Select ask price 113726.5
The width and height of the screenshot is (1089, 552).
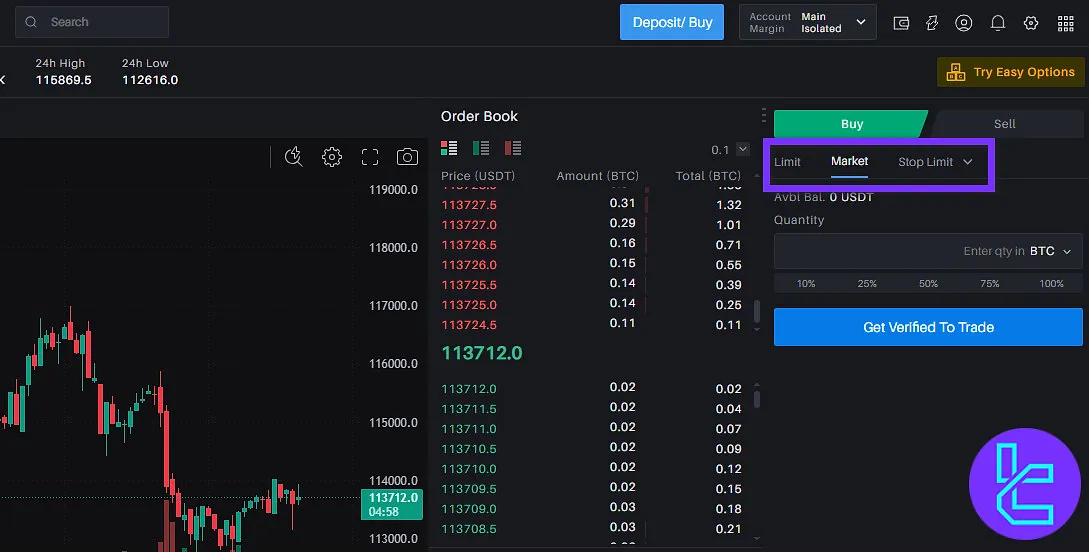pyautogui.click(x=469, y=245)
